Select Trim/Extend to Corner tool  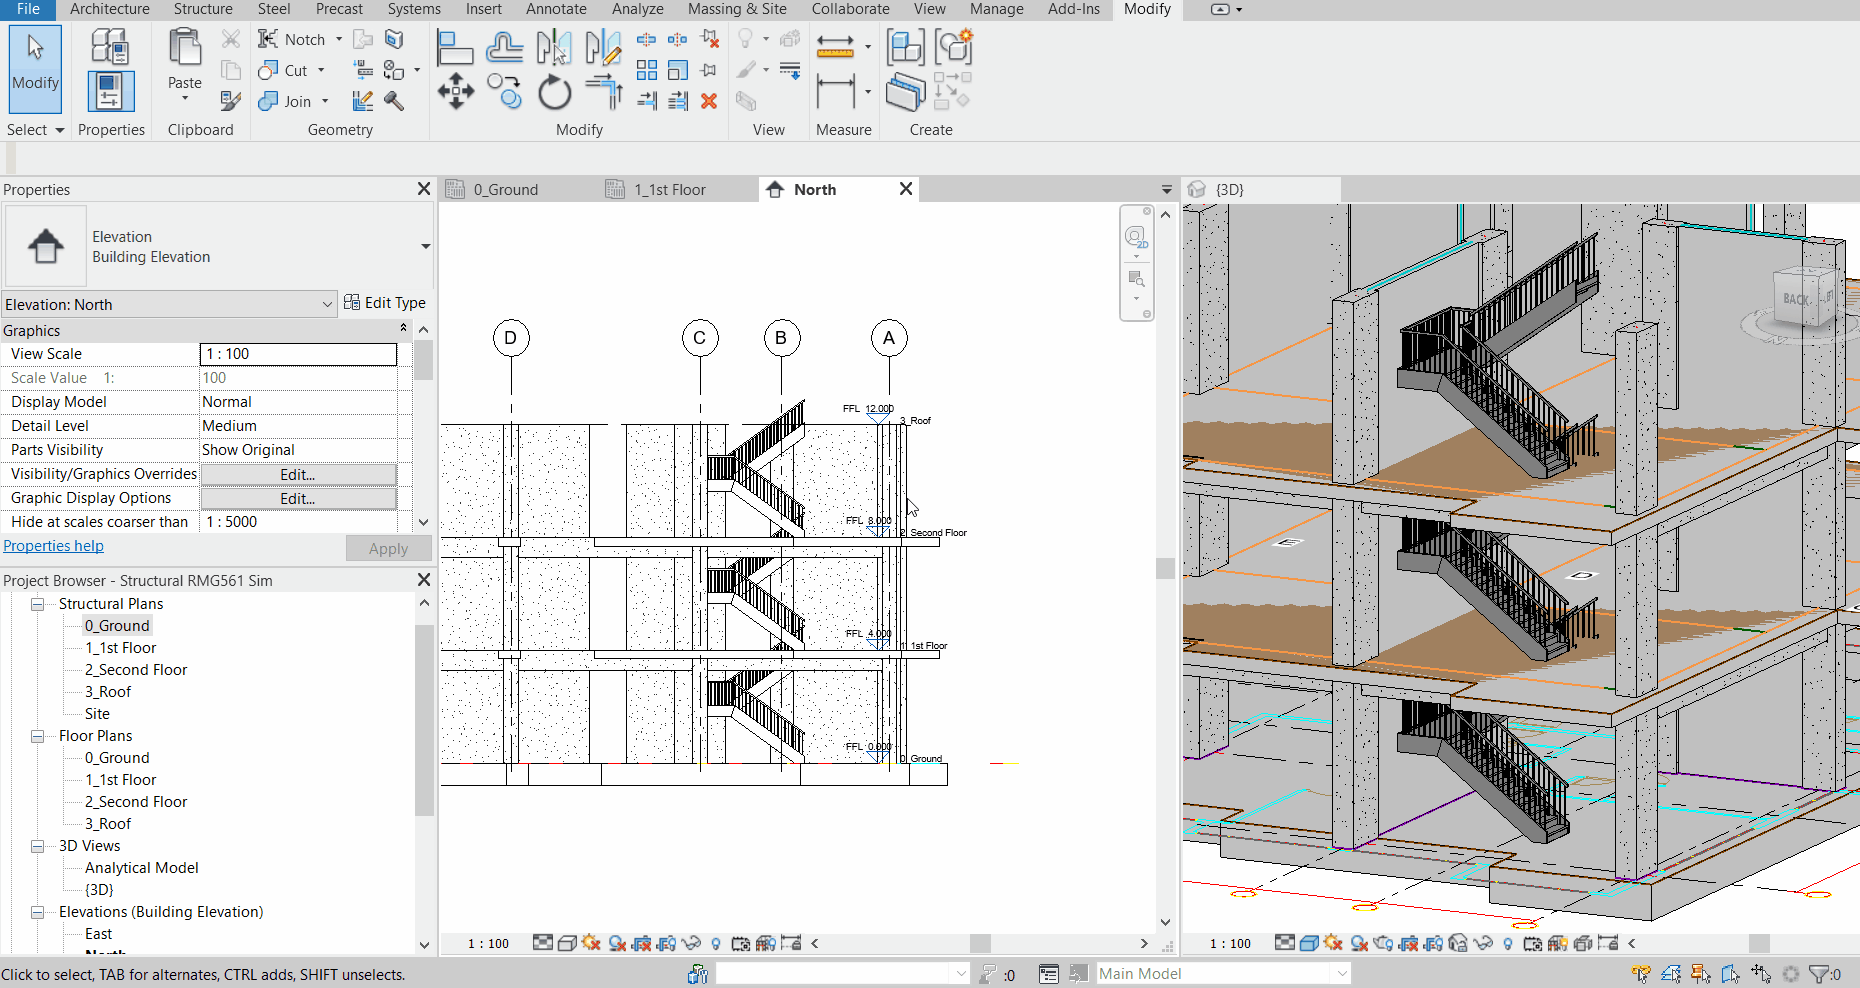tap(603, 92)
